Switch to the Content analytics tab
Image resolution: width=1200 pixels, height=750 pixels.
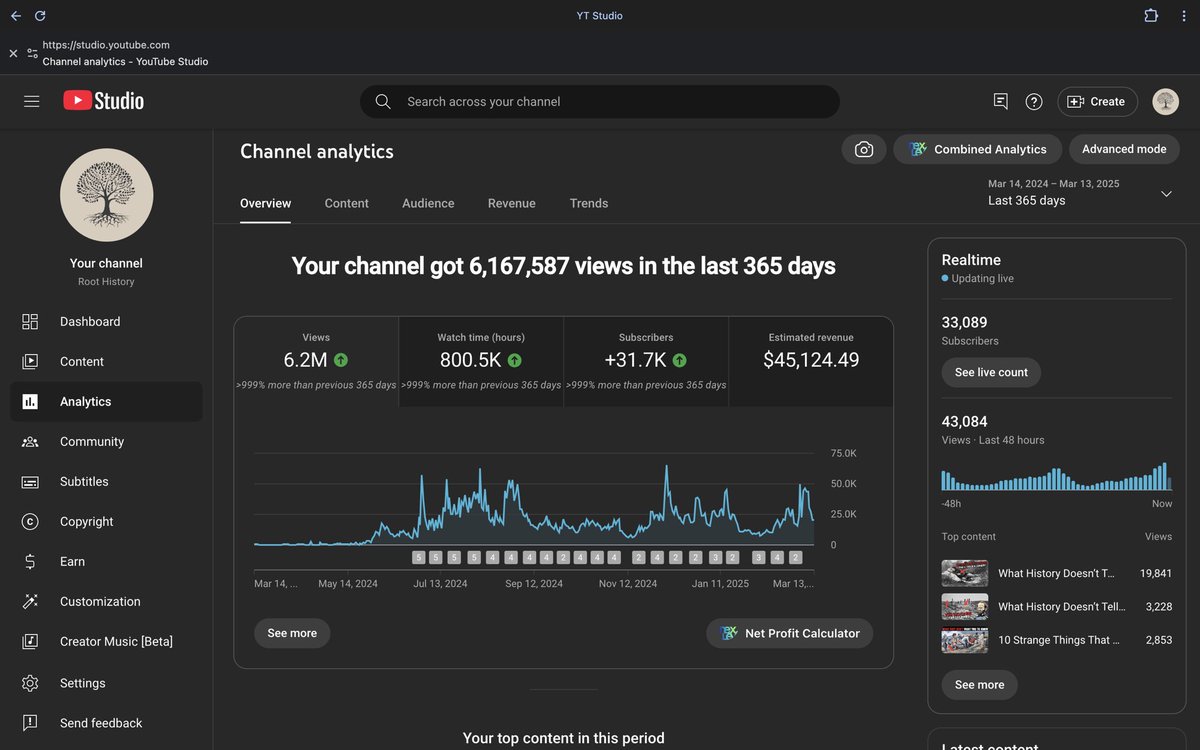pos(347,203)
